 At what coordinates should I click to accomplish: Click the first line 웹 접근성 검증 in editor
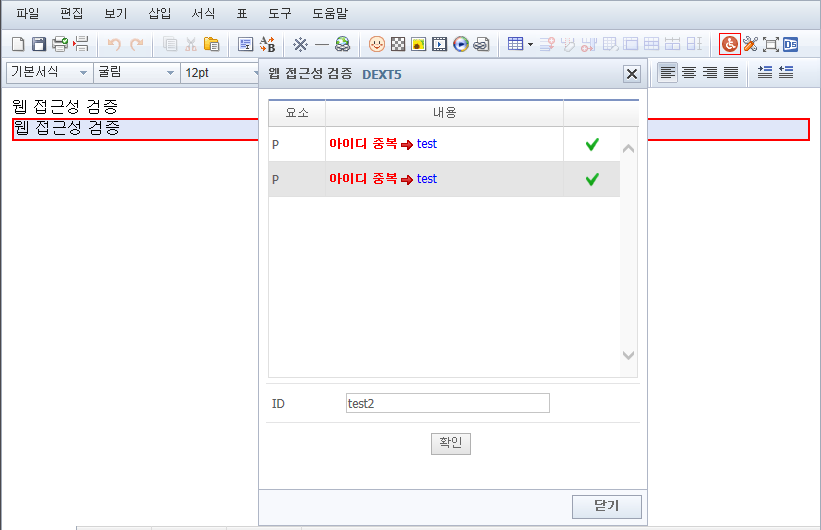(65, 106)
